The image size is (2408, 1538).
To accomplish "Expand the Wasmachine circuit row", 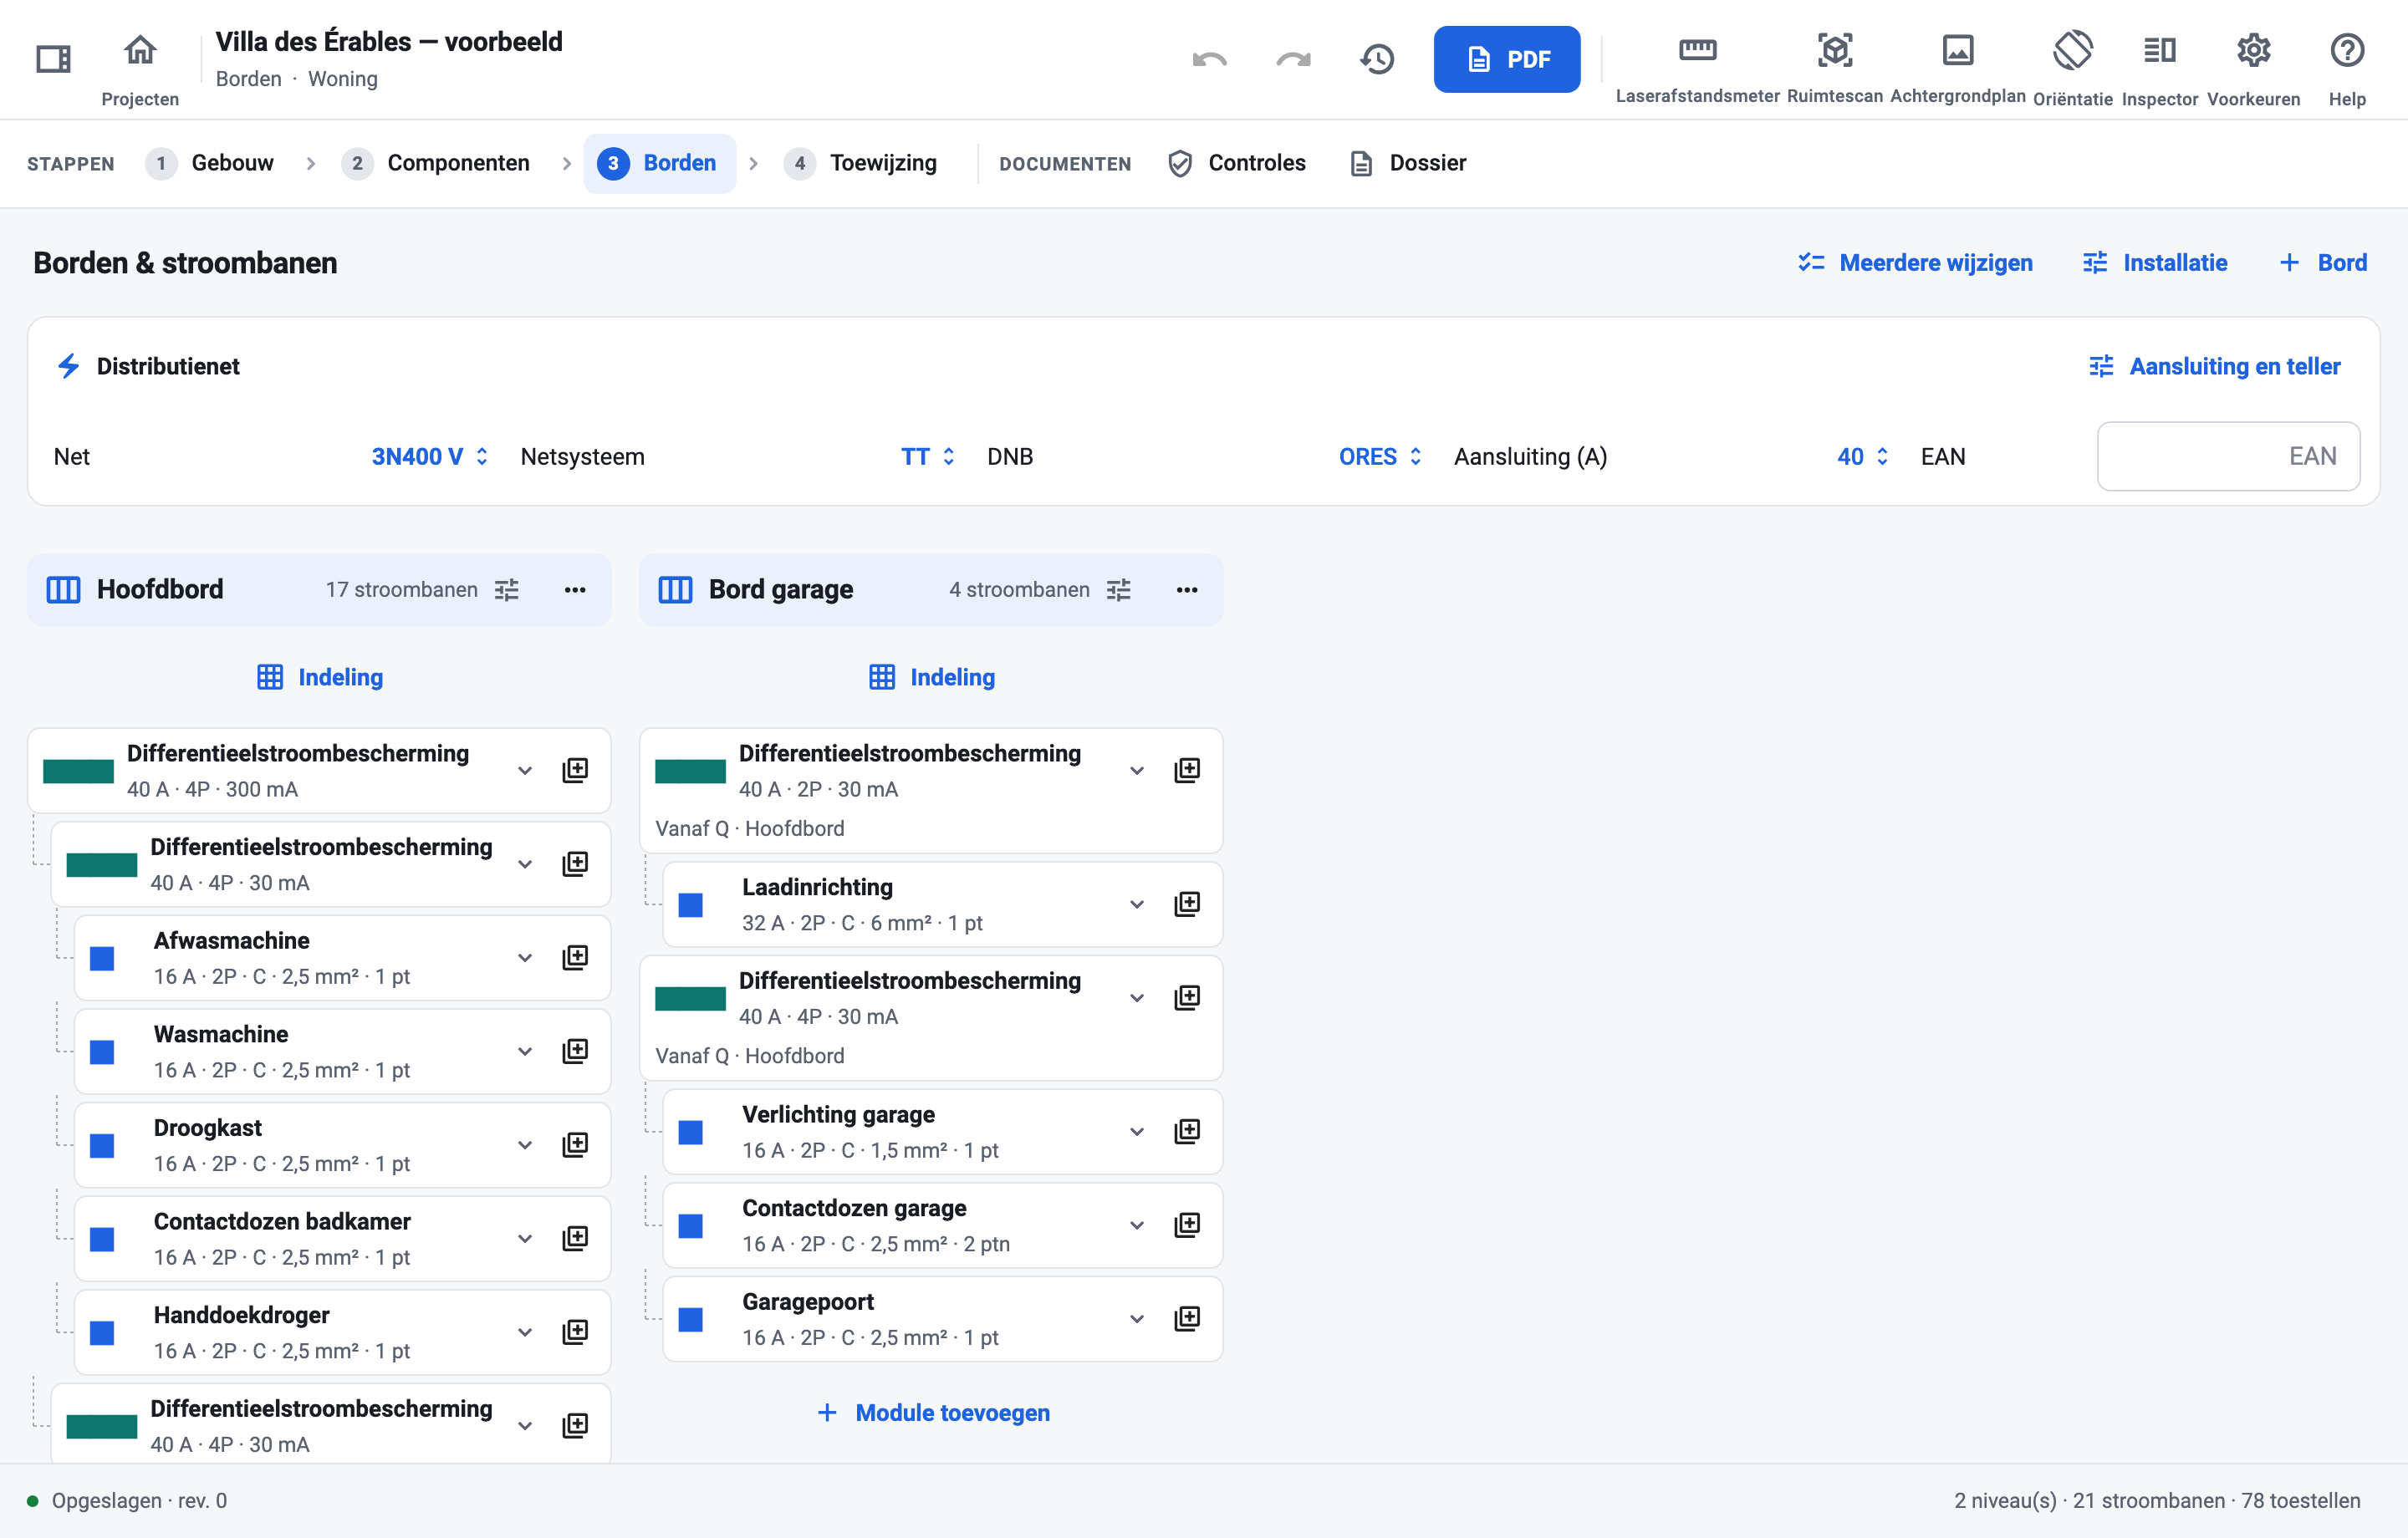I will (x=525, y=1052).
